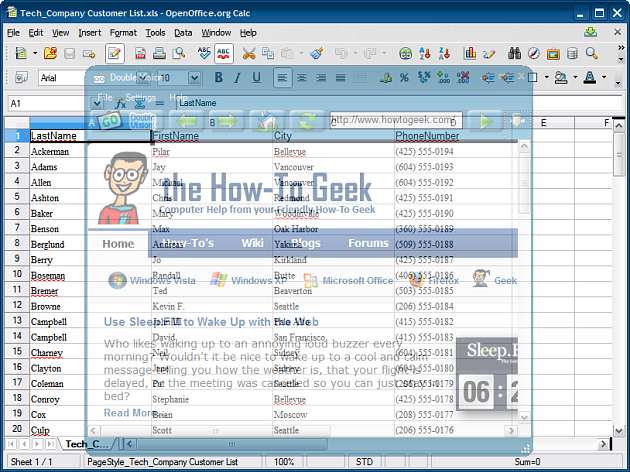Click the Hyperlink globe icon

coord(406,53)
